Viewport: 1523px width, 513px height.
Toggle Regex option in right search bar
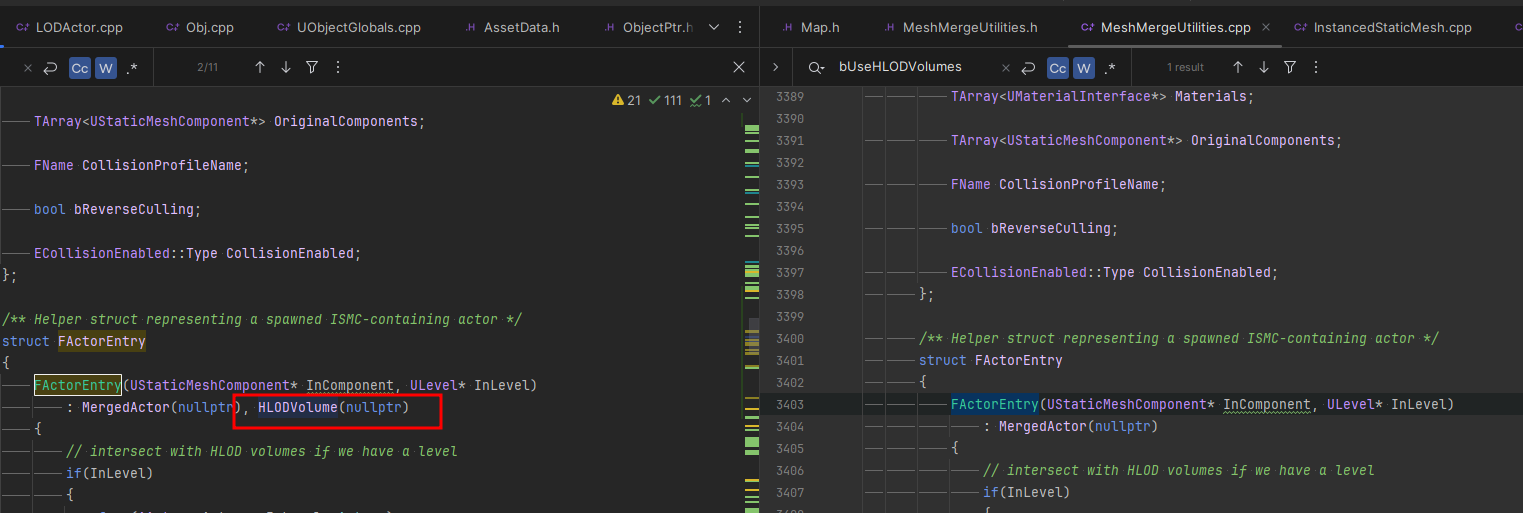coord(1110,68)
